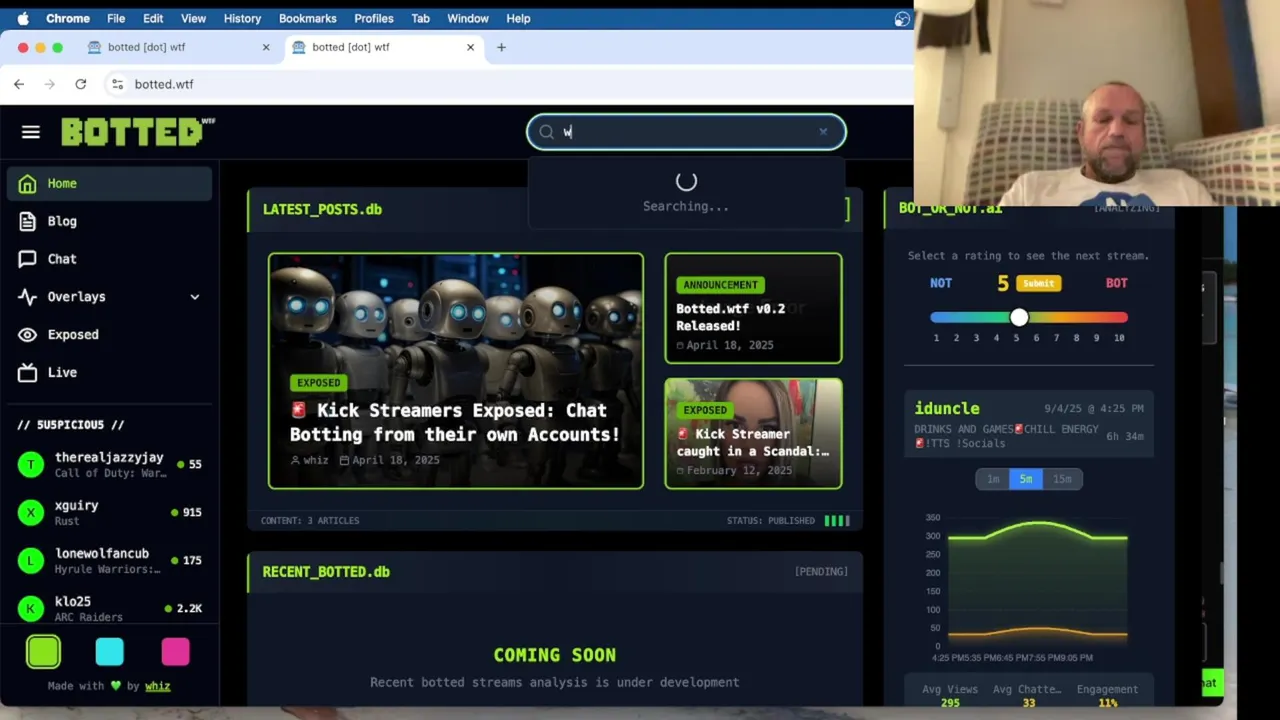Click therealjazzyjay avatar circle
Viewport: 1280px width, 720px height.
pyautogui.click(x=31, y=464)
